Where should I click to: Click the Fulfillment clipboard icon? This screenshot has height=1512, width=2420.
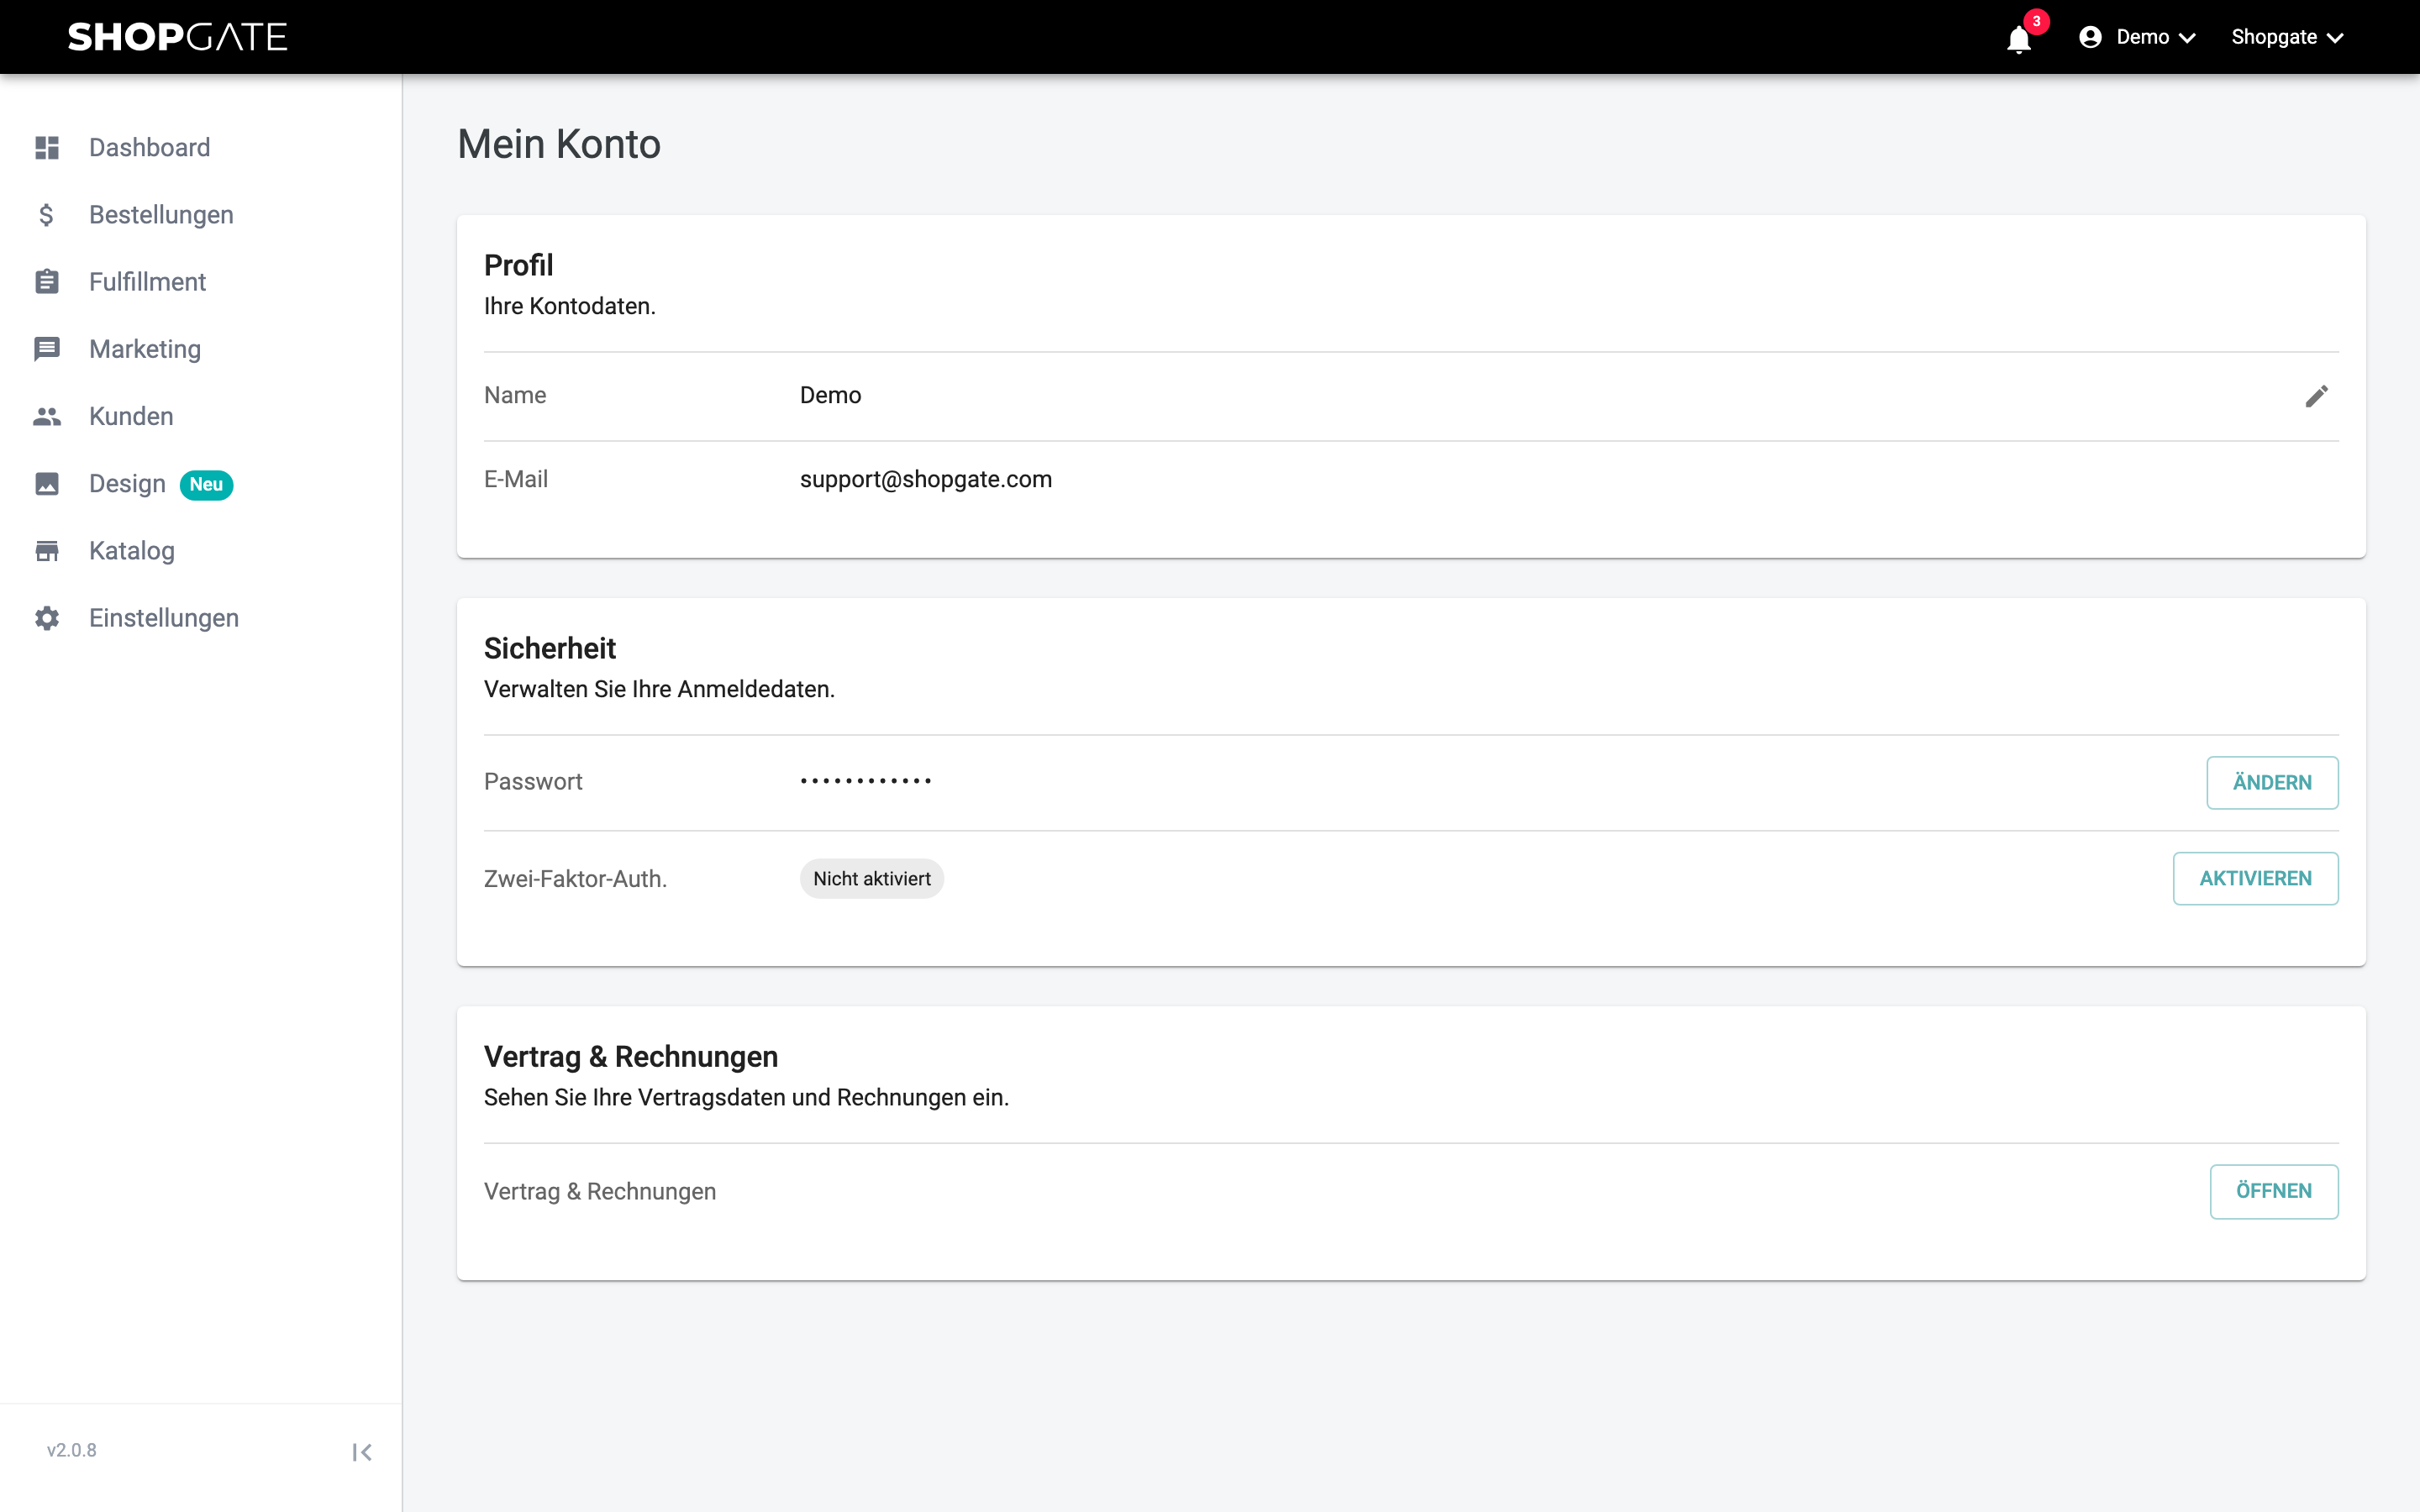[47, 282]
